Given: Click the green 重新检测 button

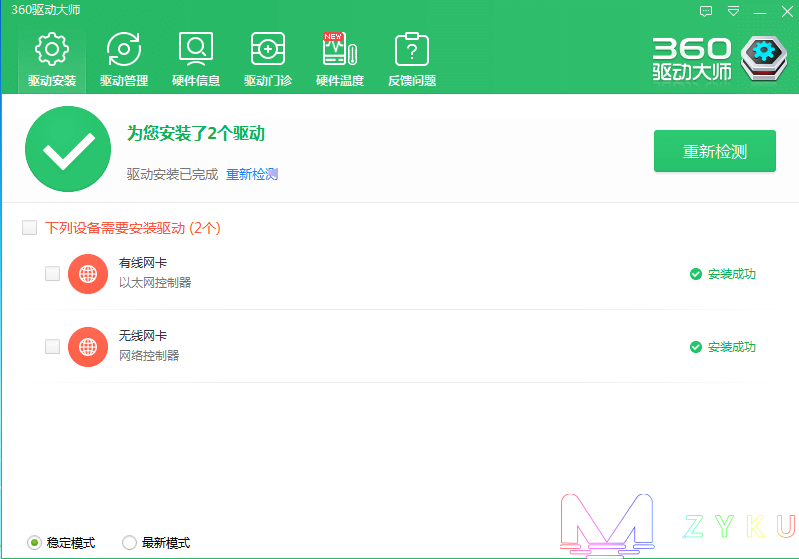Looking at the screenshot, I should coord(714,151).
